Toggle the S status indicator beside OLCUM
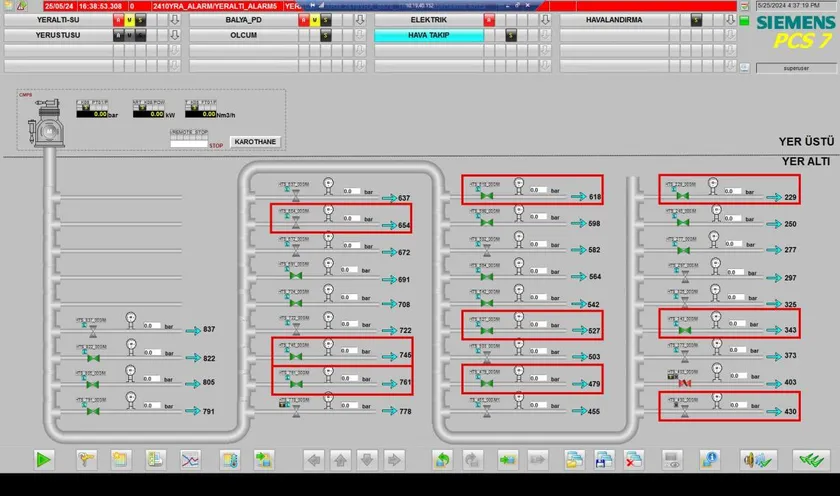The height and width of the screenshot is (496, 840). pyautogui.click(x=326, y=36)
